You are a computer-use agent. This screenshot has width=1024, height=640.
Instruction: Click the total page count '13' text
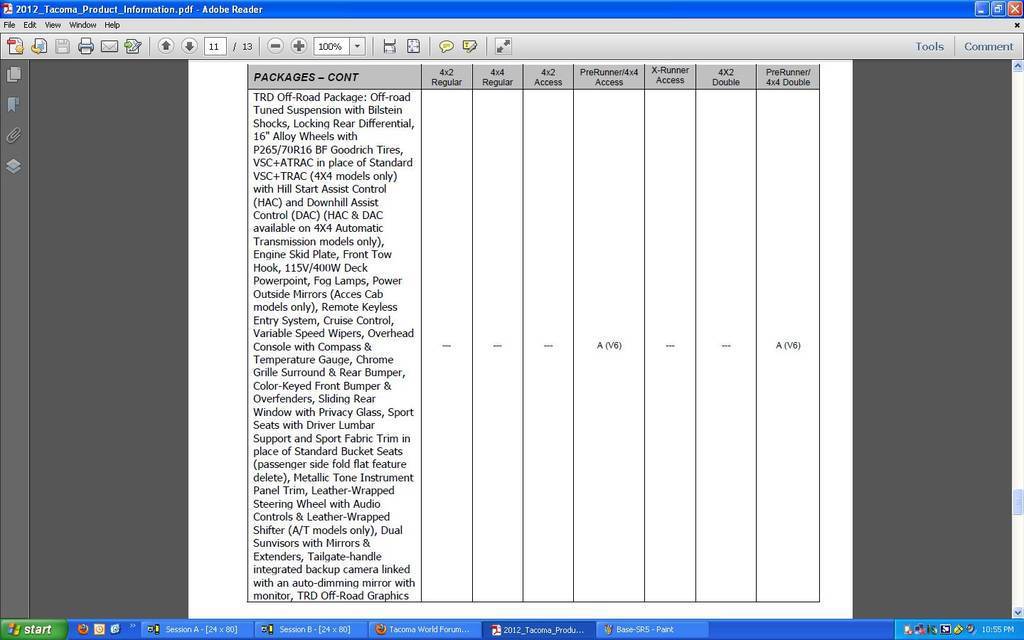click(247, 46)
